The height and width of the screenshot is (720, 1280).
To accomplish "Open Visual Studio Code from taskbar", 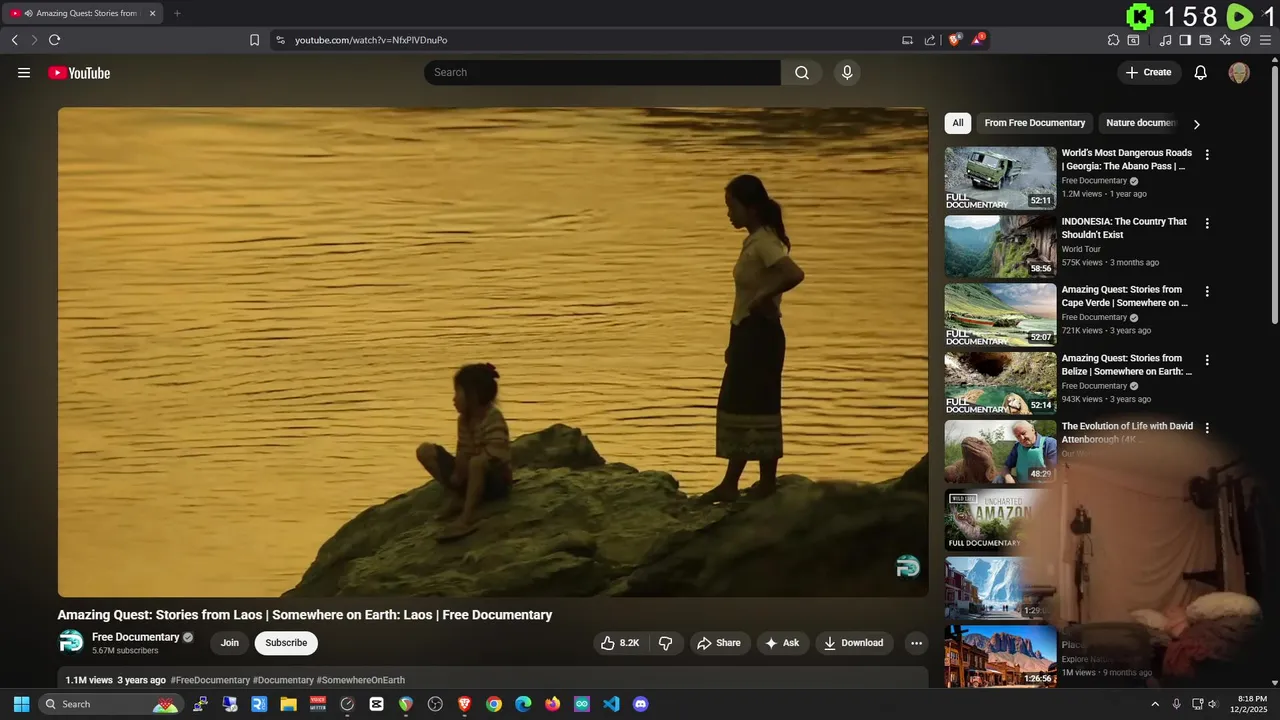I will [611, 704].
